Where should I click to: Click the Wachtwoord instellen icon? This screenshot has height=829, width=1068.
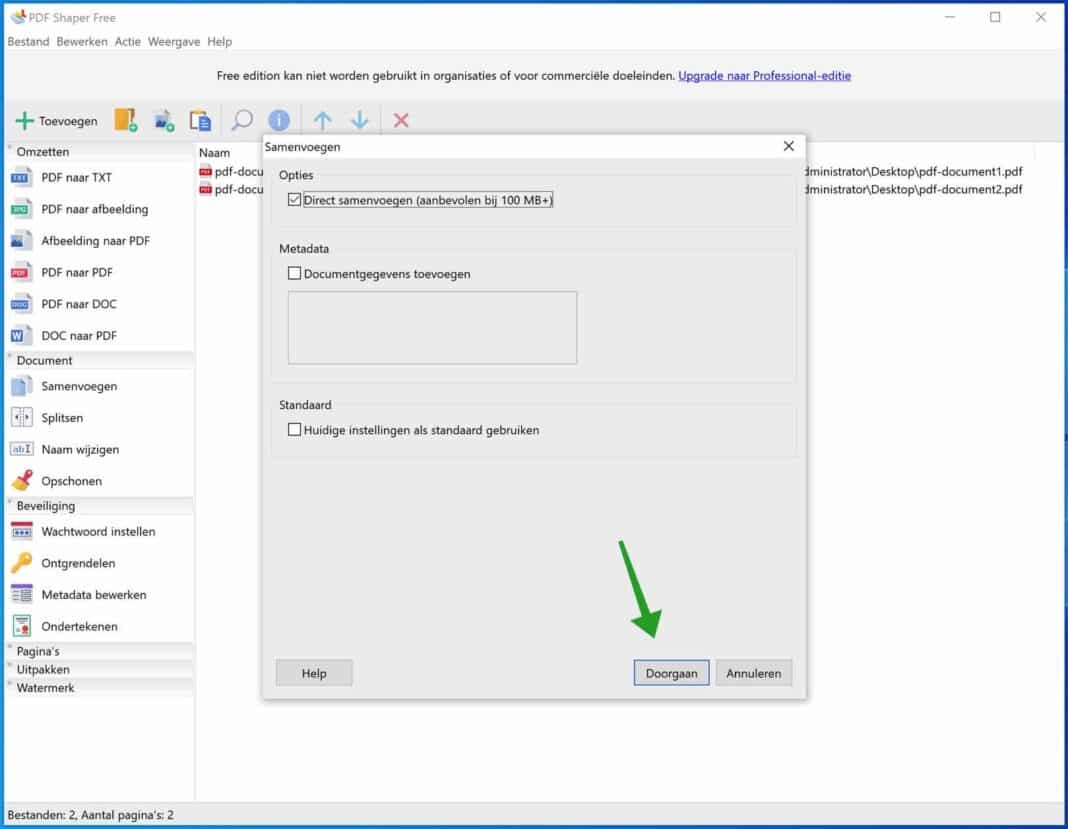(x=21, y=531)
